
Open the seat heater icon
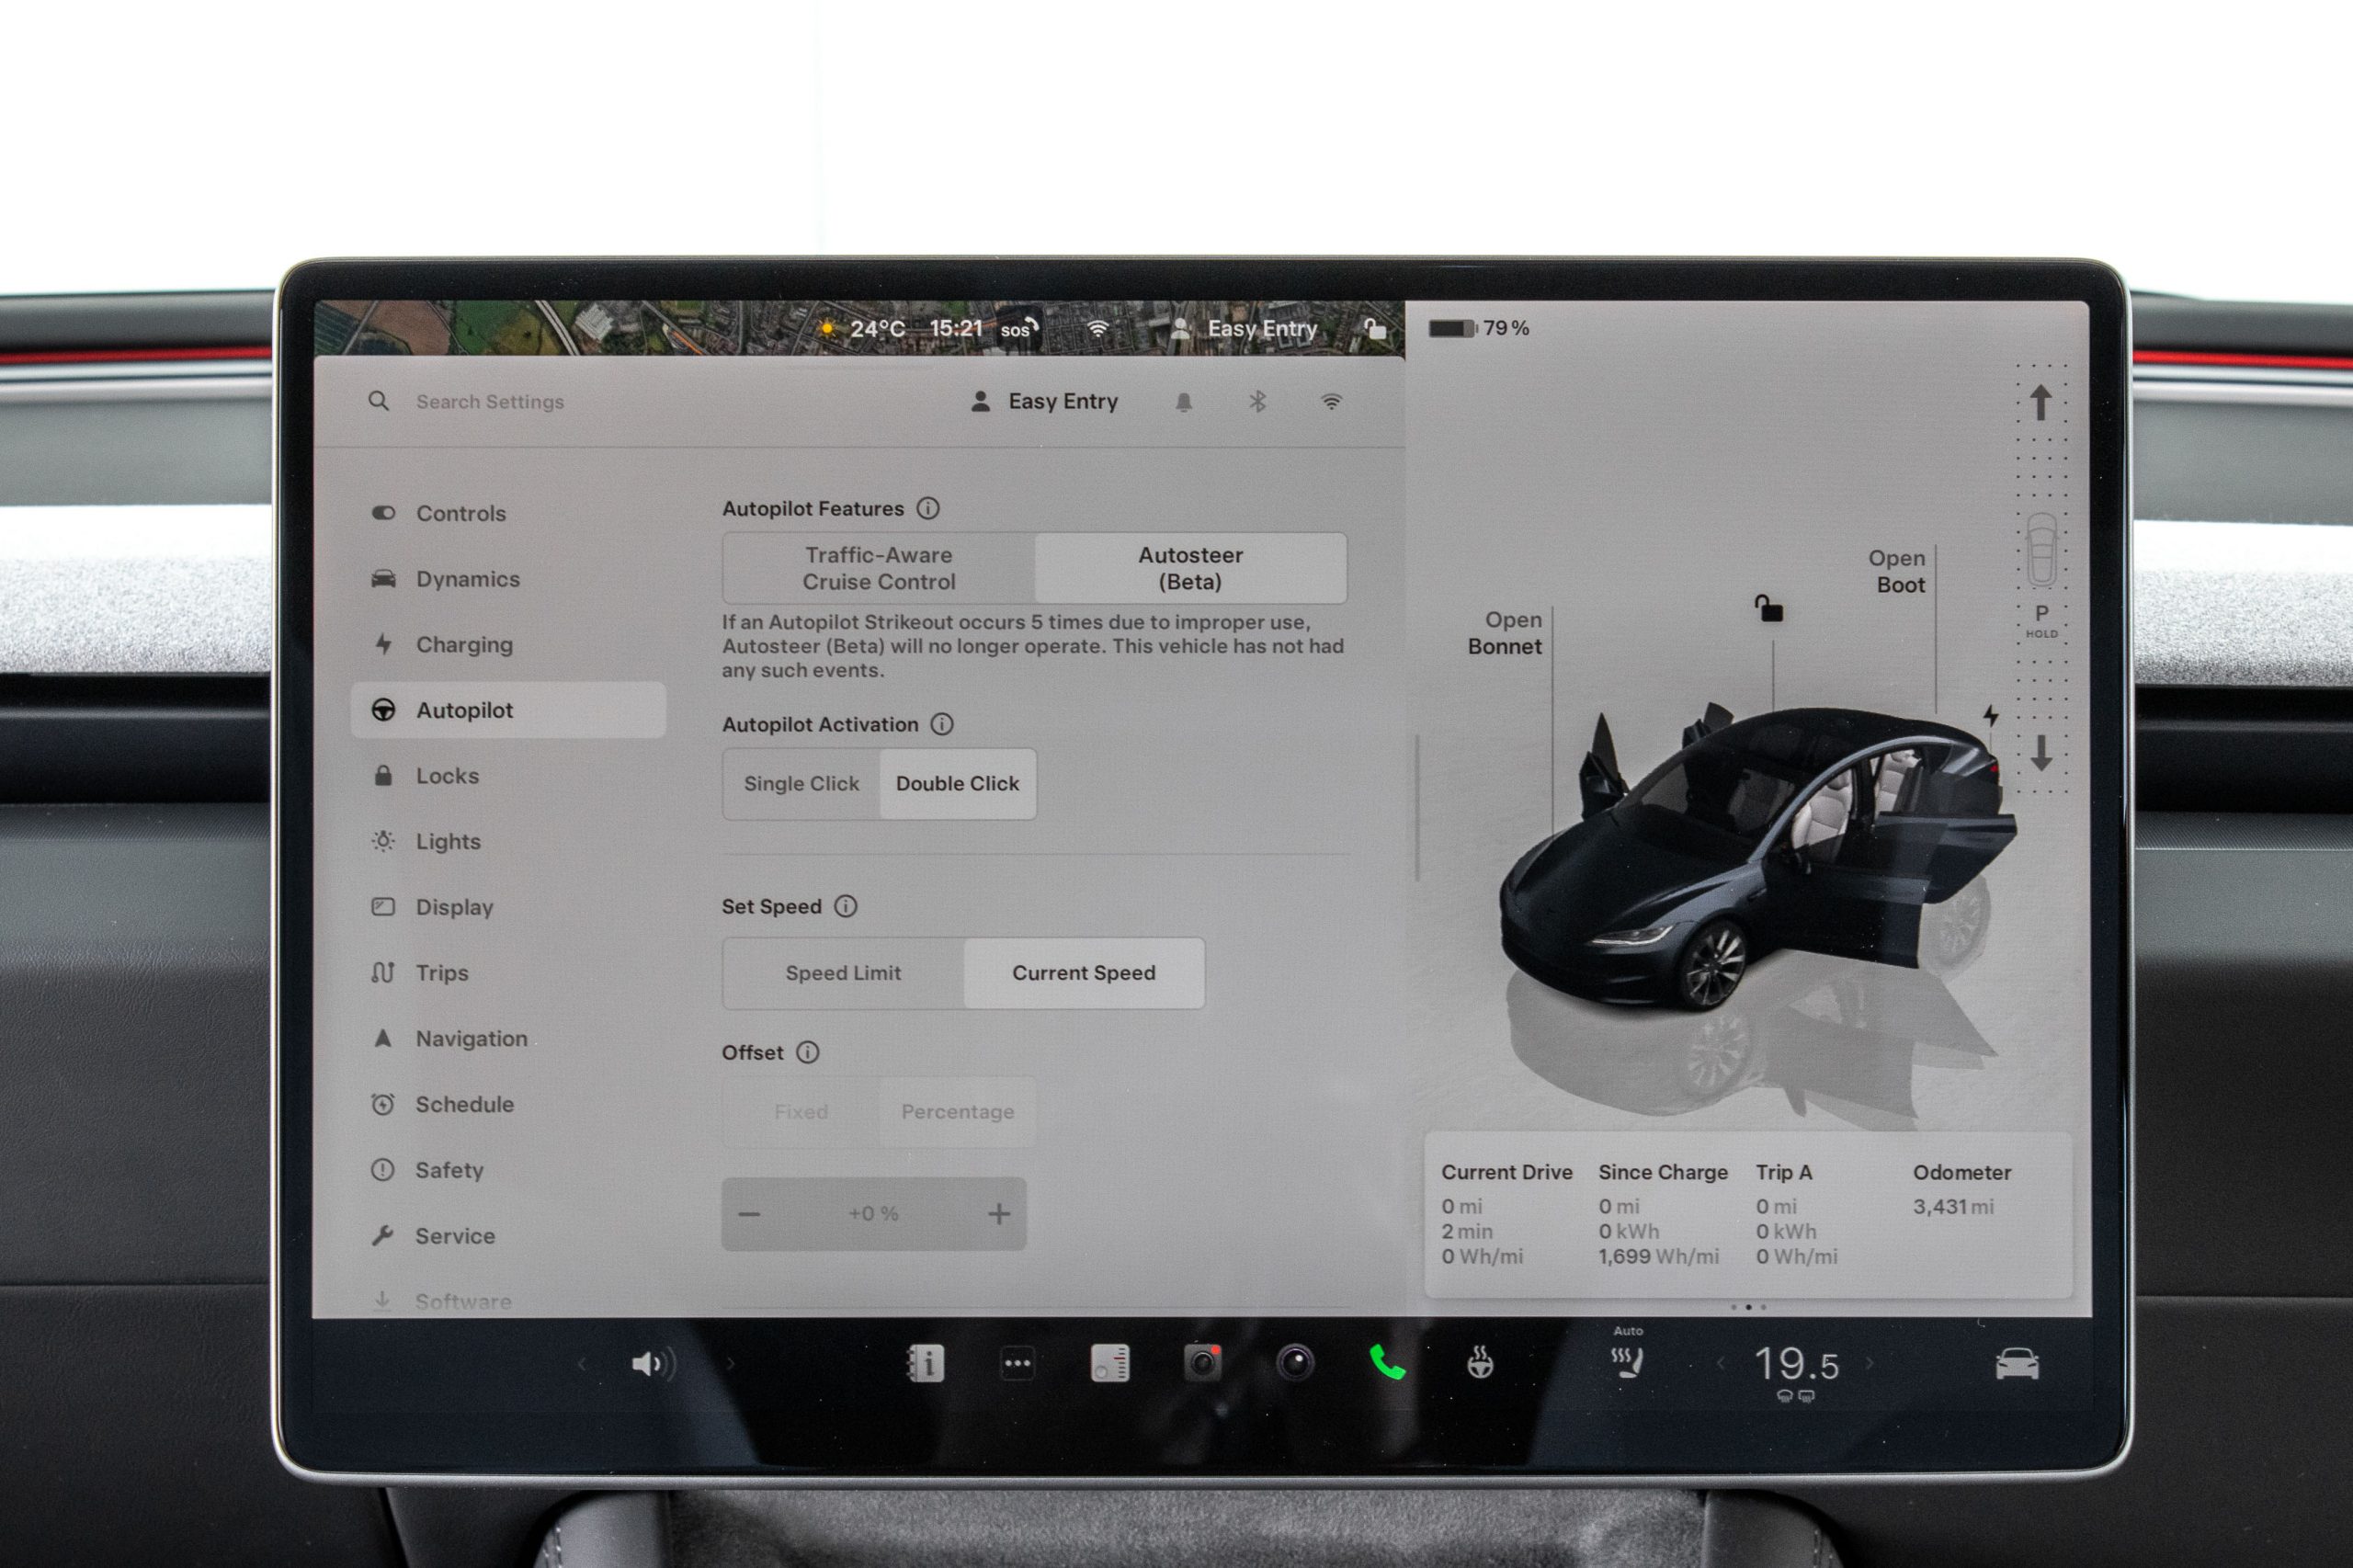click(x=1627, y=1361)
